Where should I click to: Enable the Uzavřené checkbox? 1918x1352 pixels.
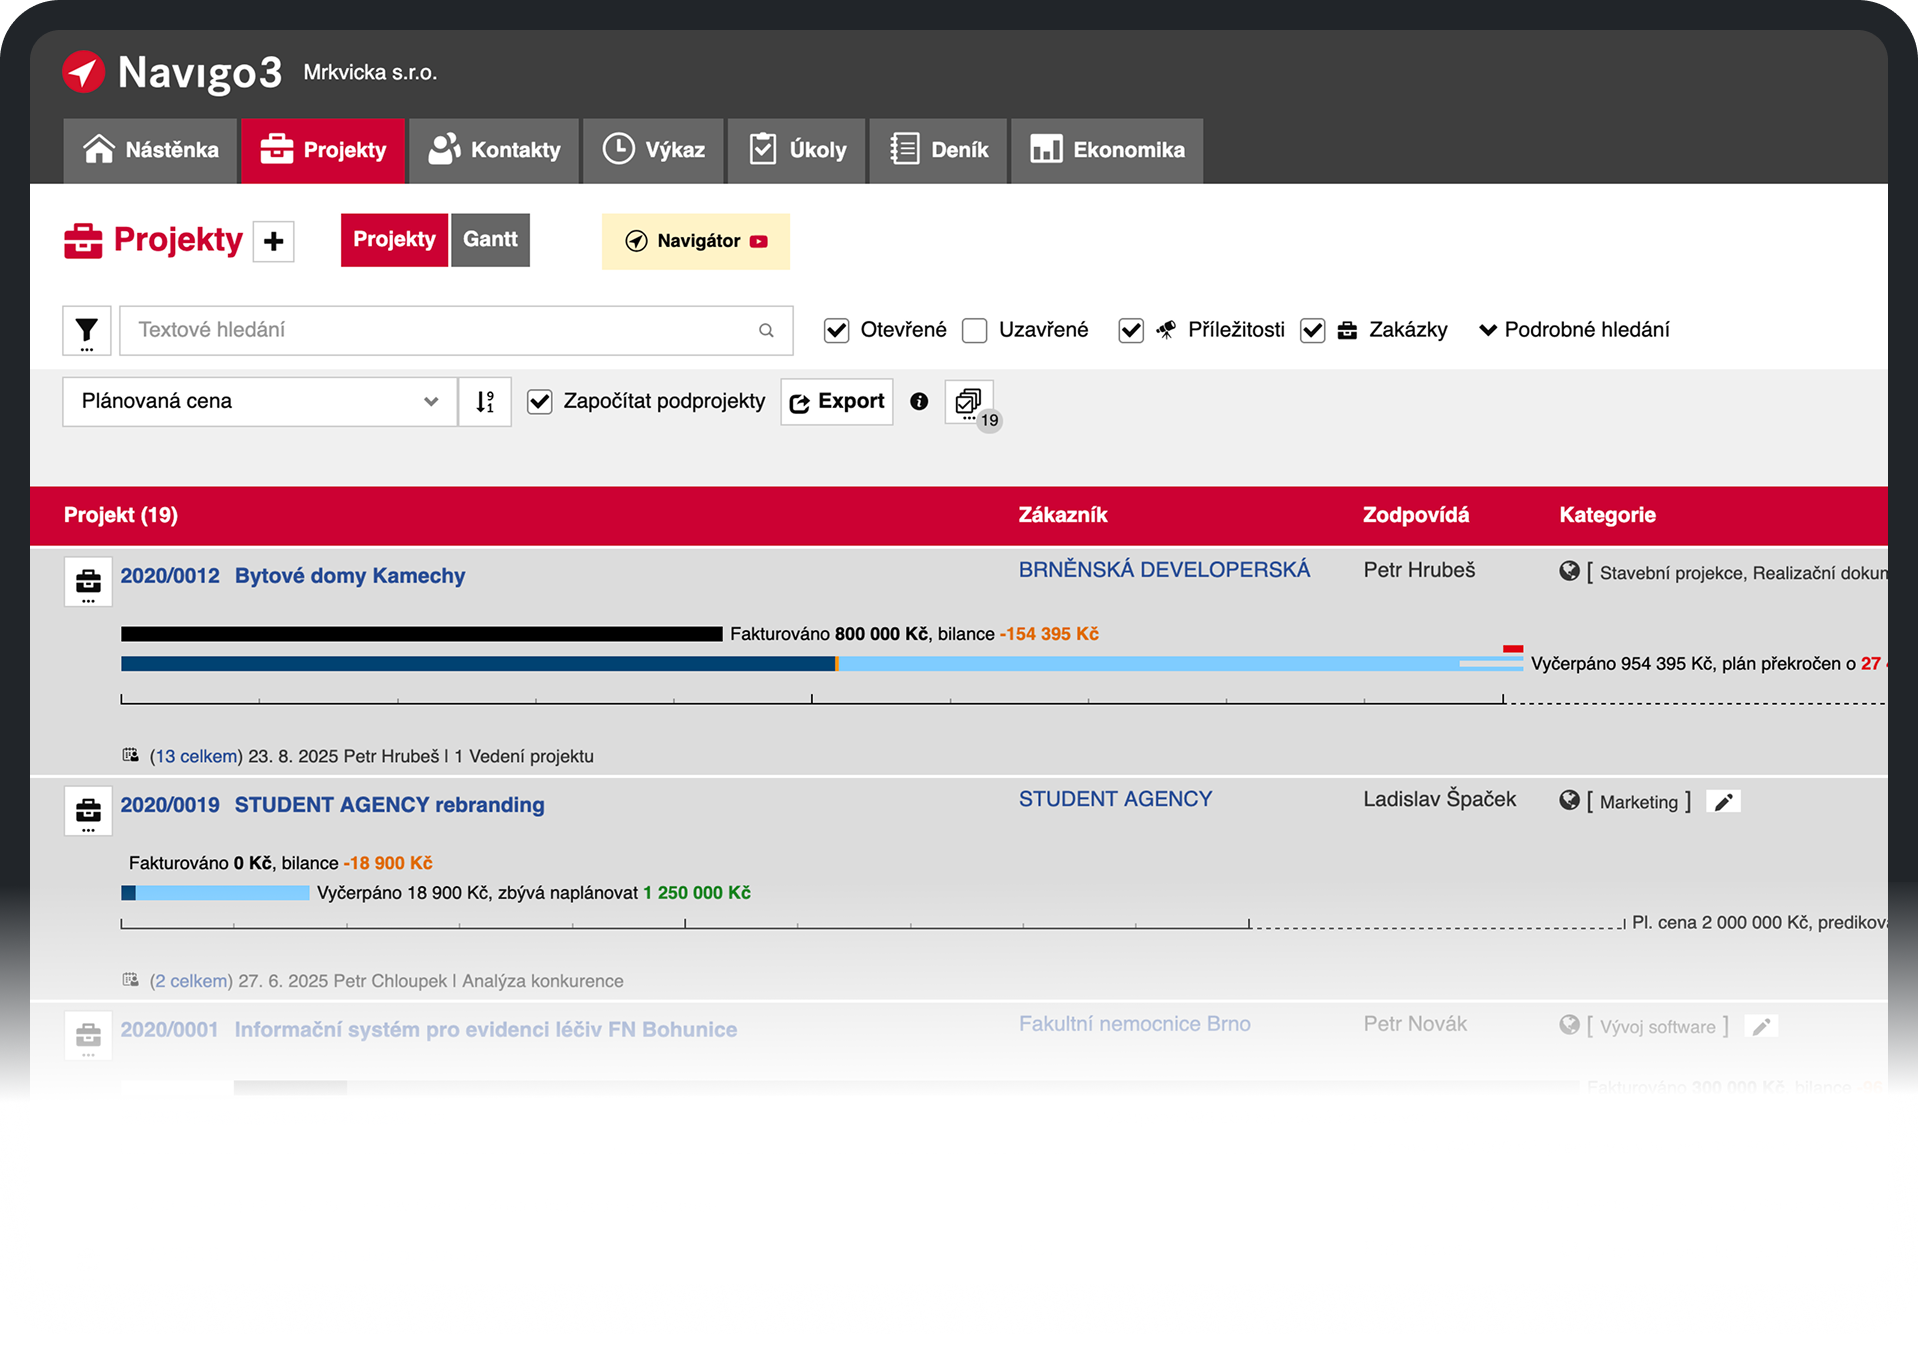(975, 331)
